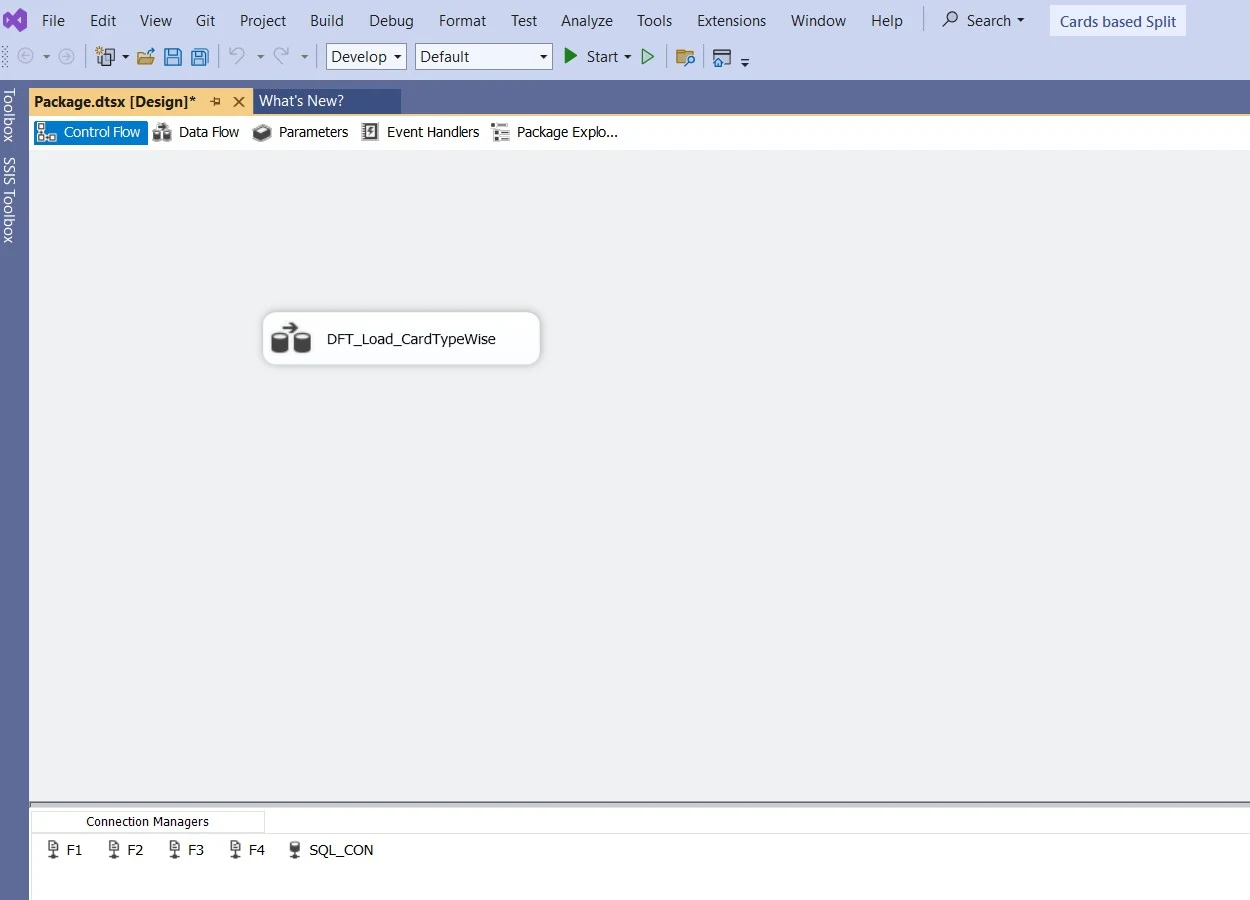The height and width of the screenshot is (900, 1250).
Task: Click the Search box in title bar
Action: pos(983,20)
